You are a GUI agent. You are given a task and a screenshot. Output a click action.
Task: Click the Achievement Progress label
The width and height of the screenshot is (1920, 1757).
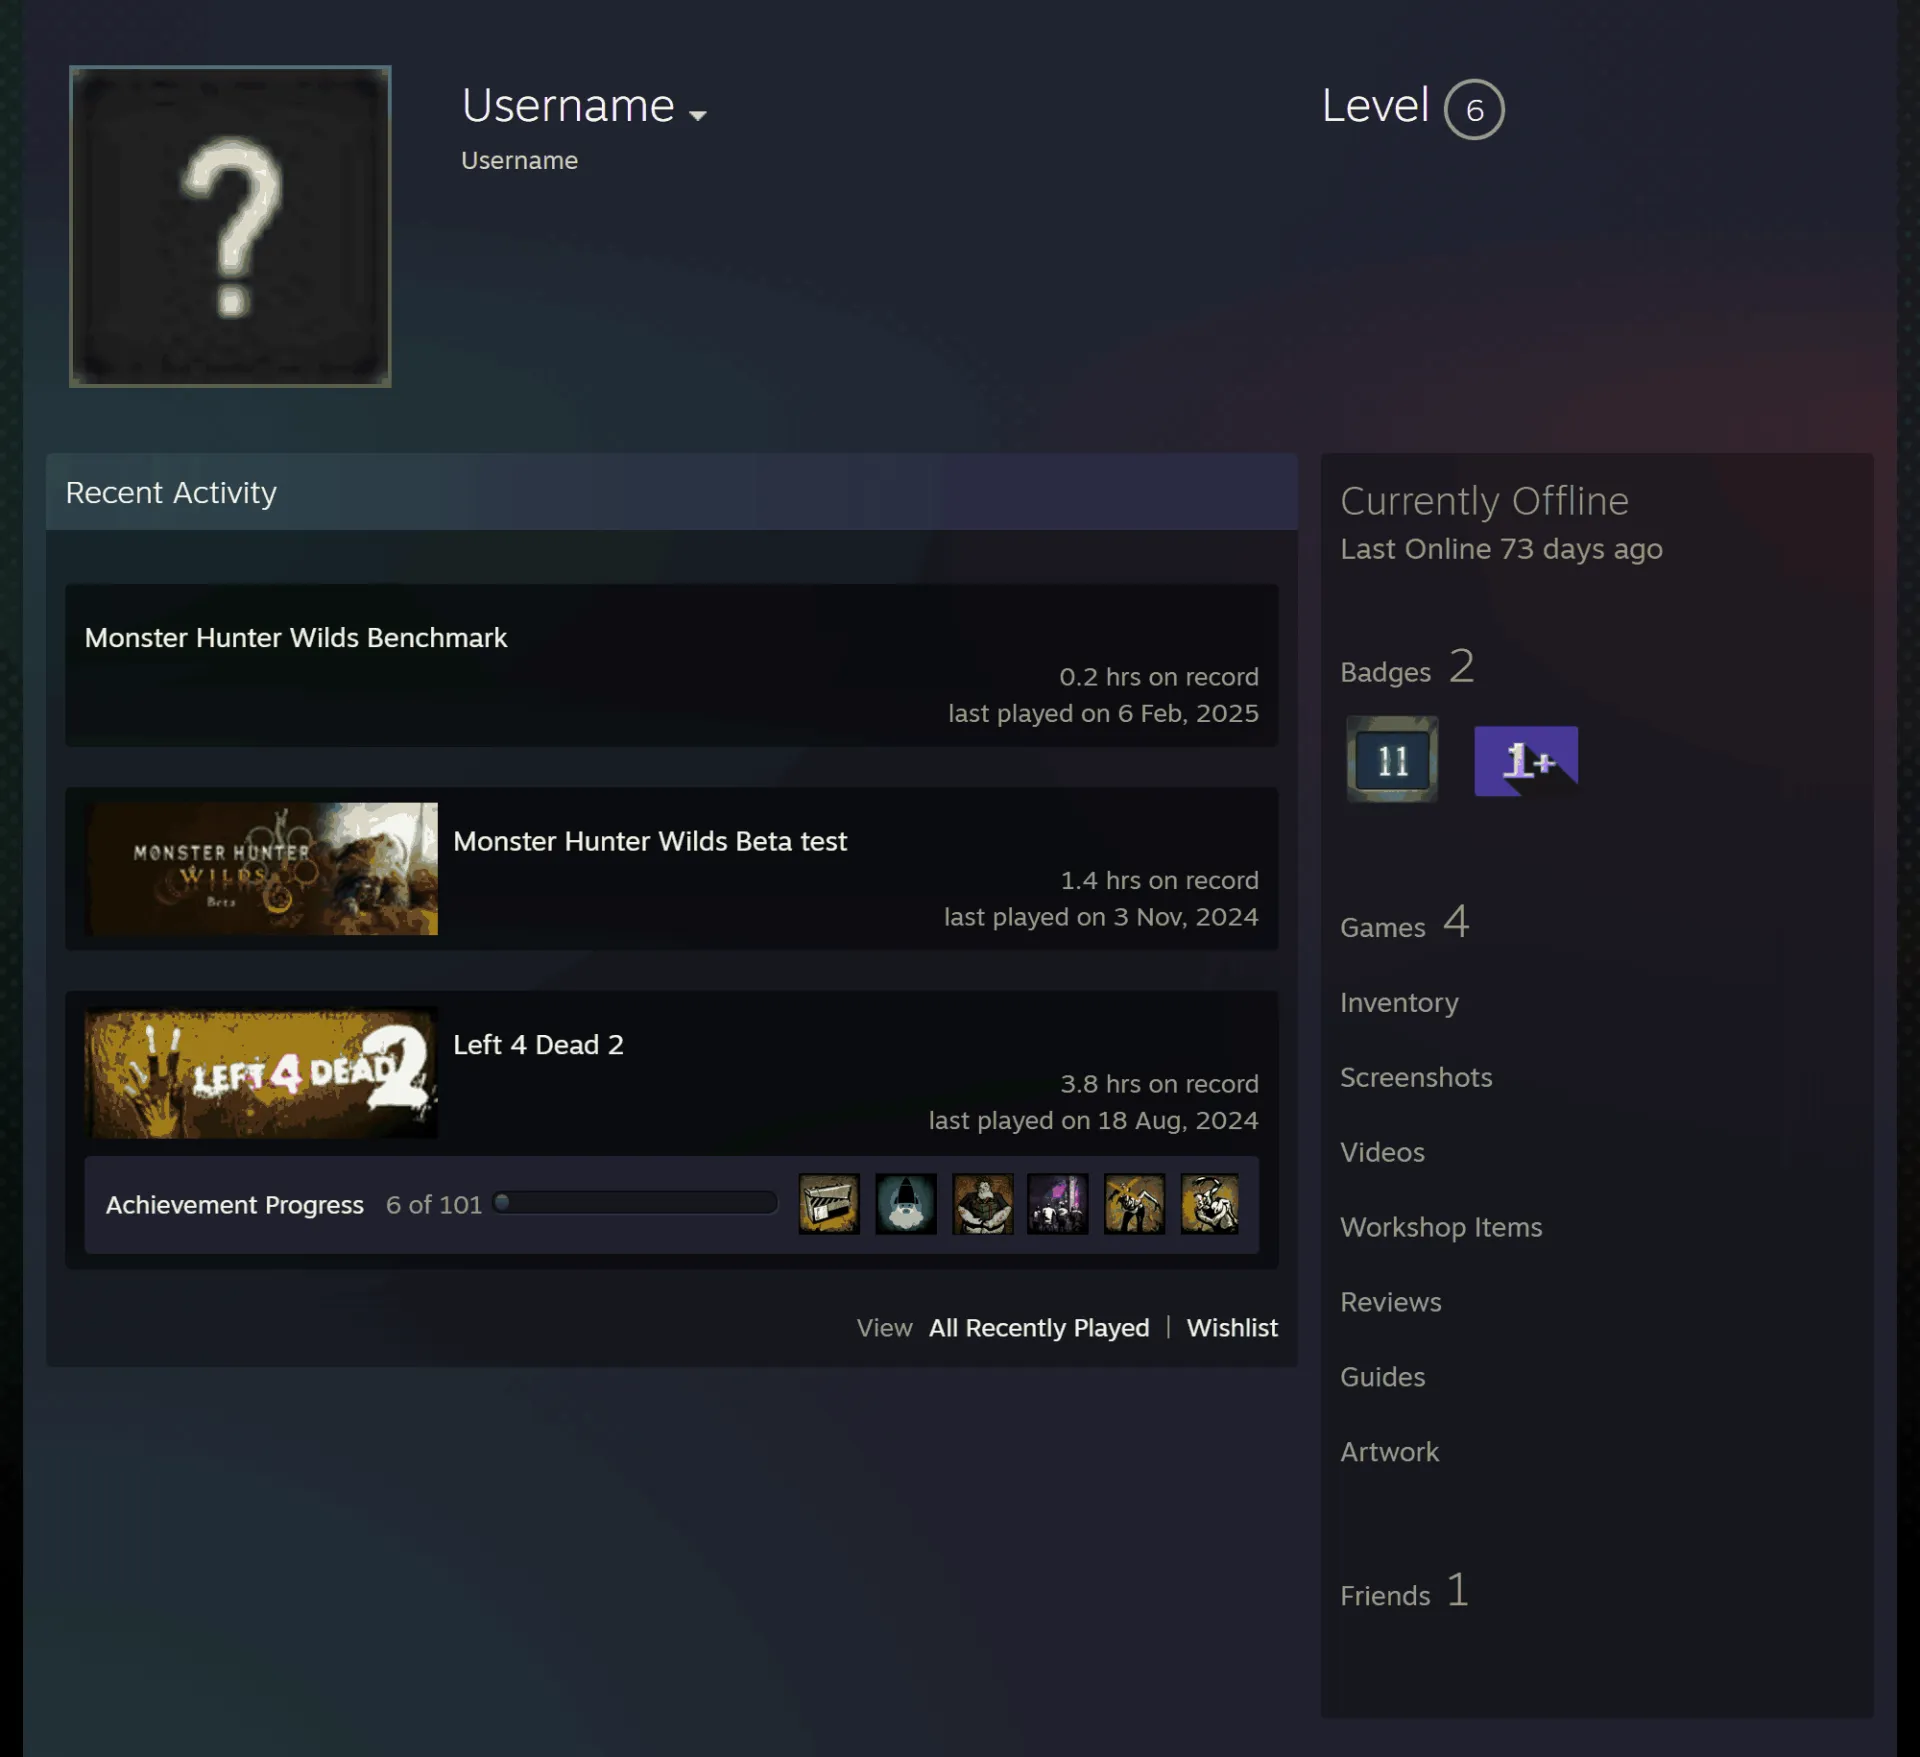(235, 1205)
